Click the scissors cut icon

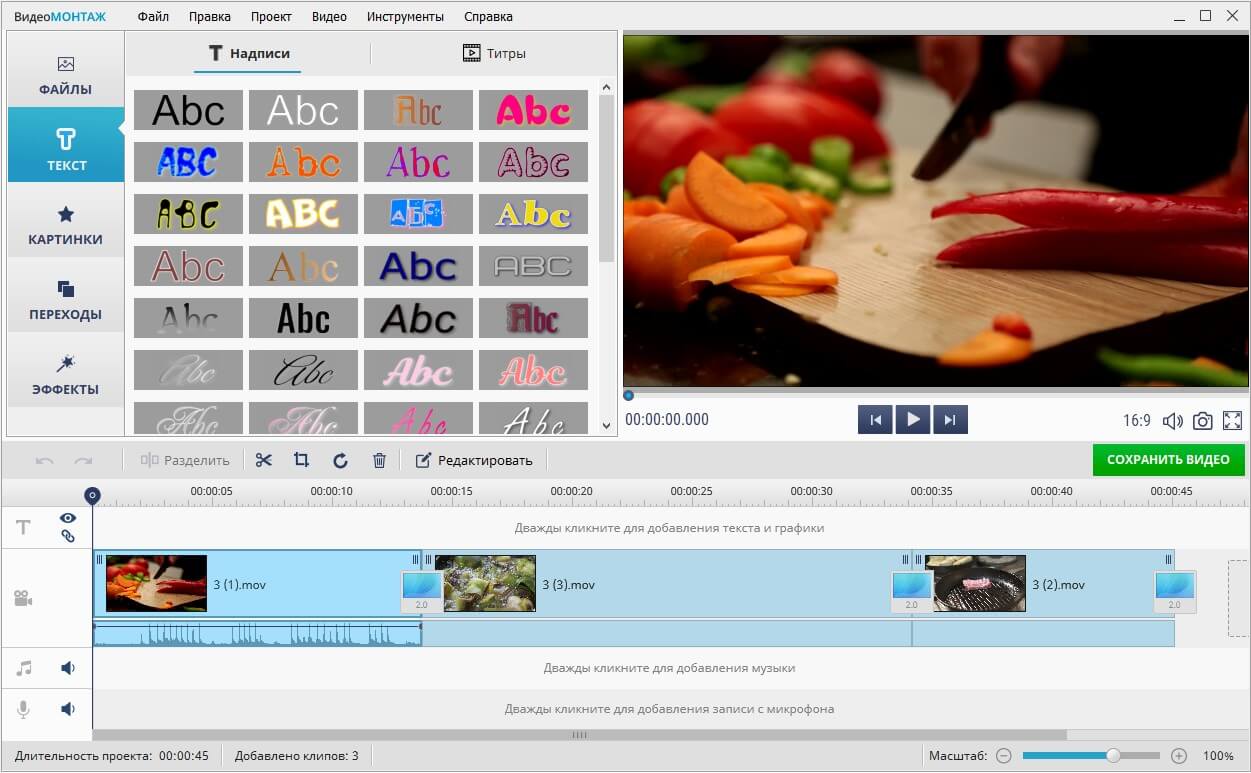pyautogui.click(x=263, y=460)
